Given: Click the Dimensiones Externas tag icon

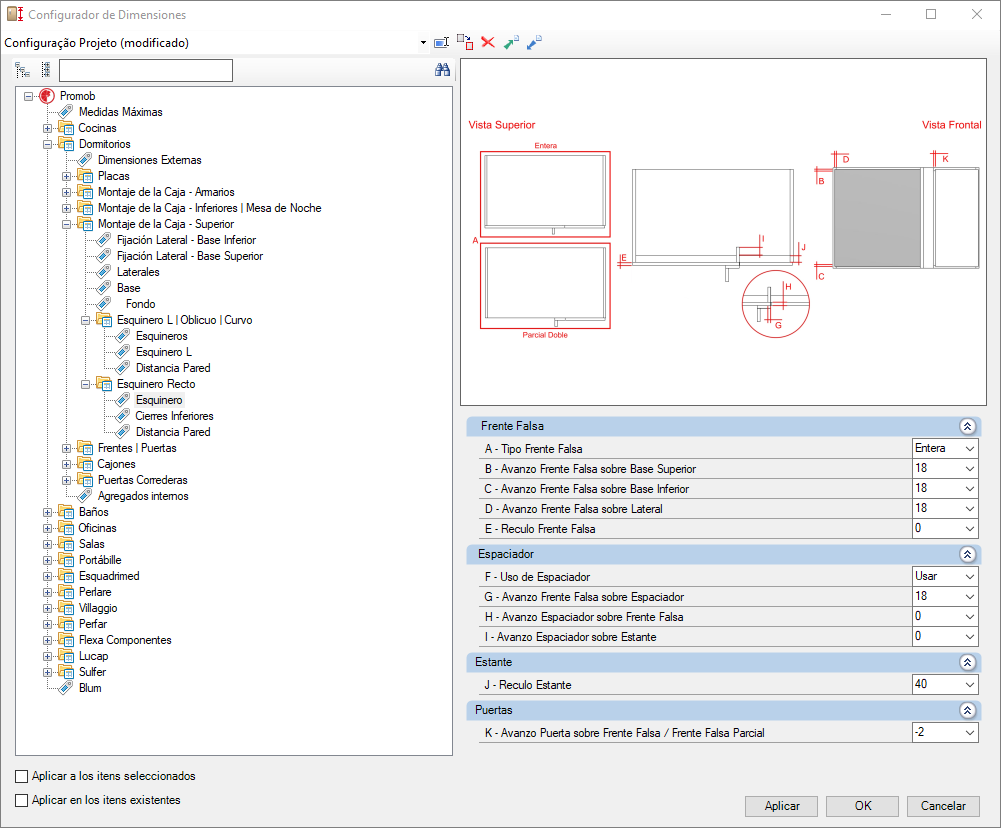Looking at the screenshot, I should point(85,160).
